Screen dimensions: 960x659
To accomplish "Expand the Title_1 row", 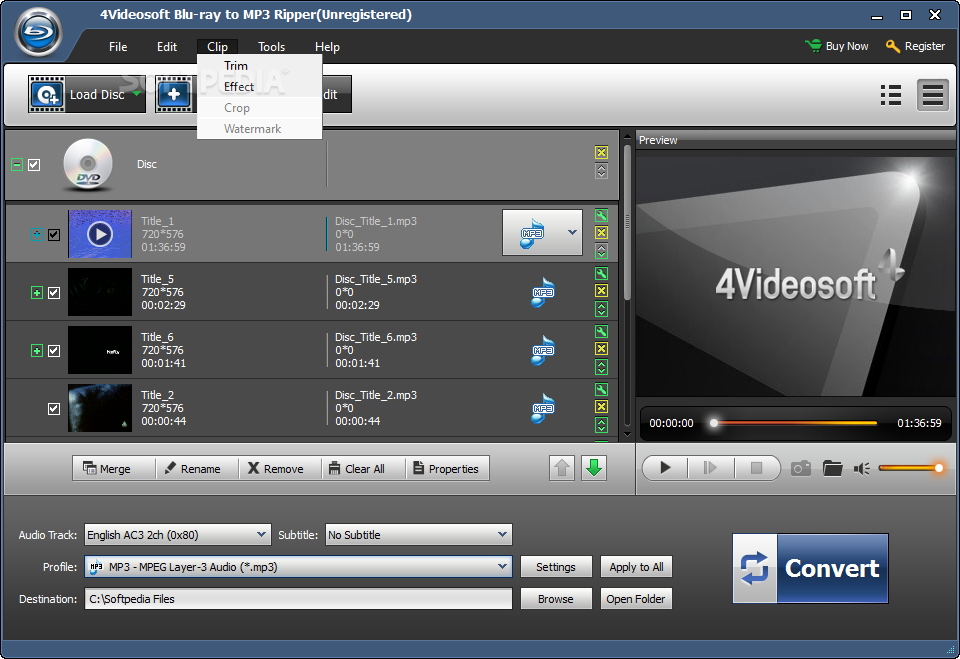I will coord(37,235).
